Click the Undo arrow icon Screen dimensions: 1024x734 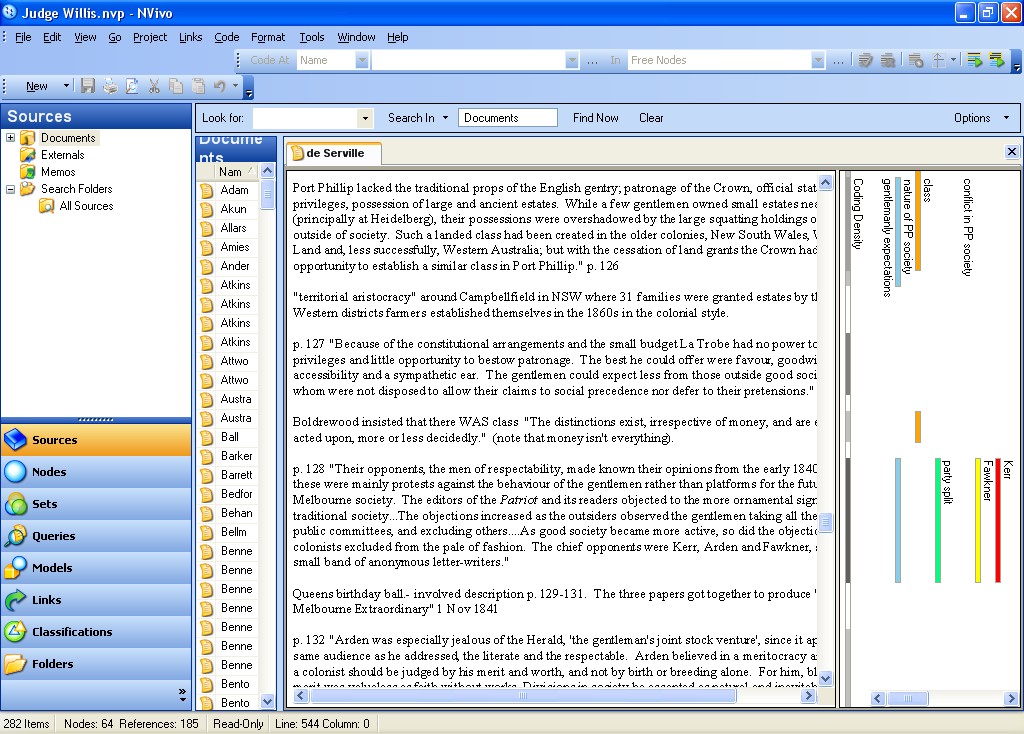(x=219, y=86)
